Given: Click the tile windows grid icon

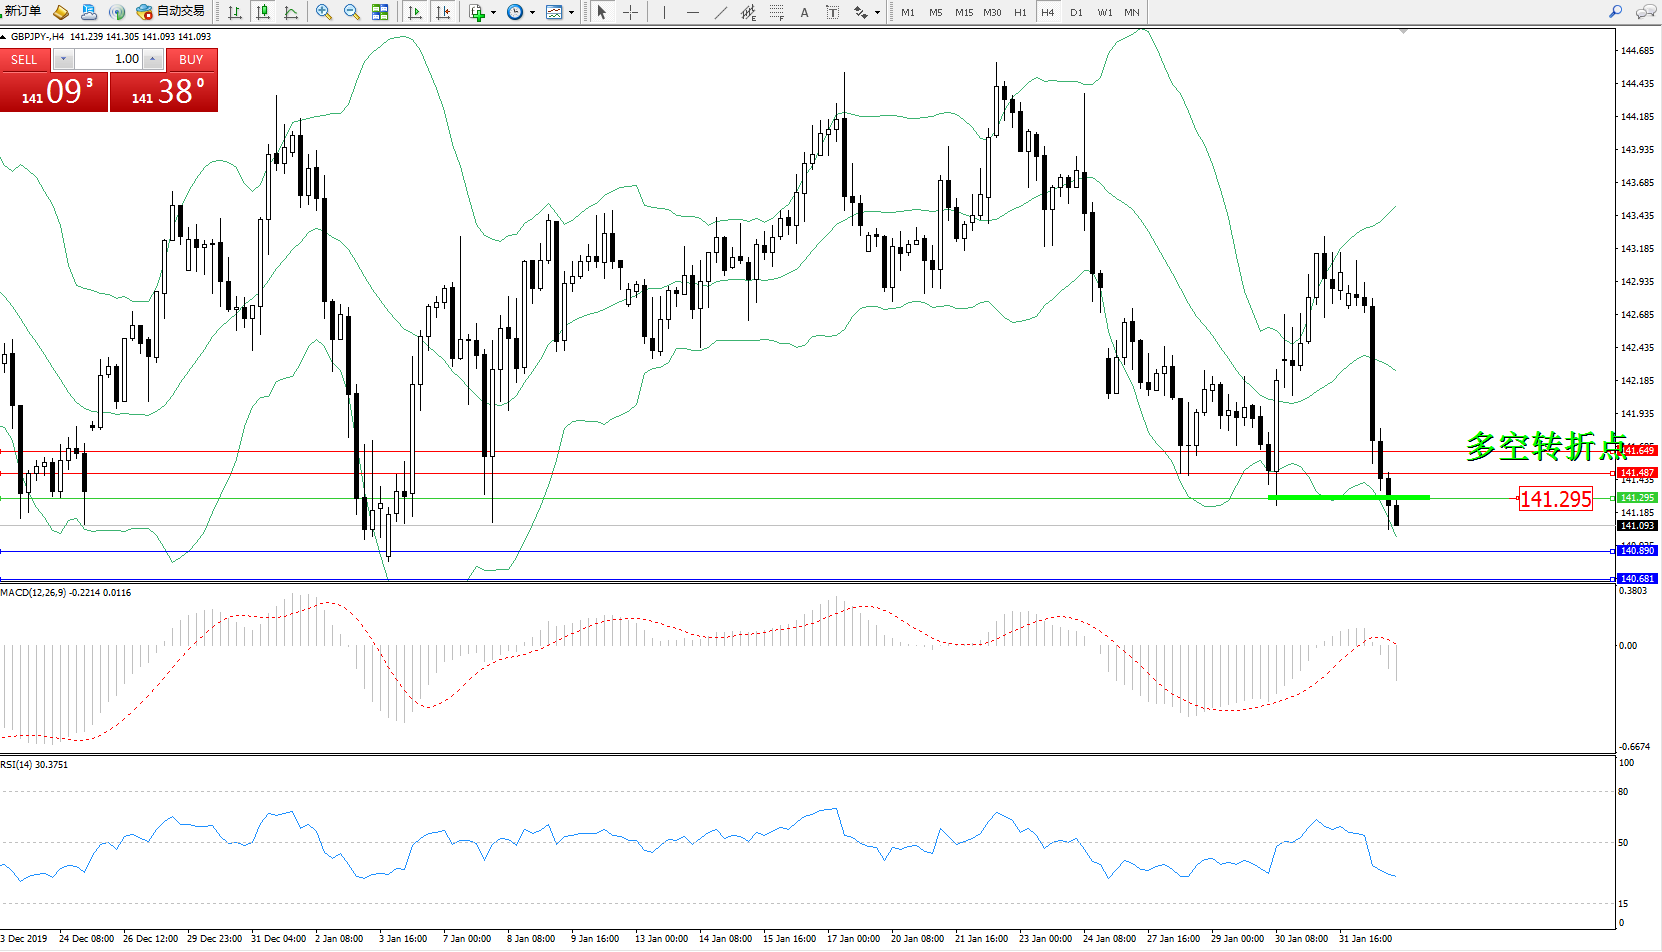Looking at the screenshot, I should pos(380,12).
